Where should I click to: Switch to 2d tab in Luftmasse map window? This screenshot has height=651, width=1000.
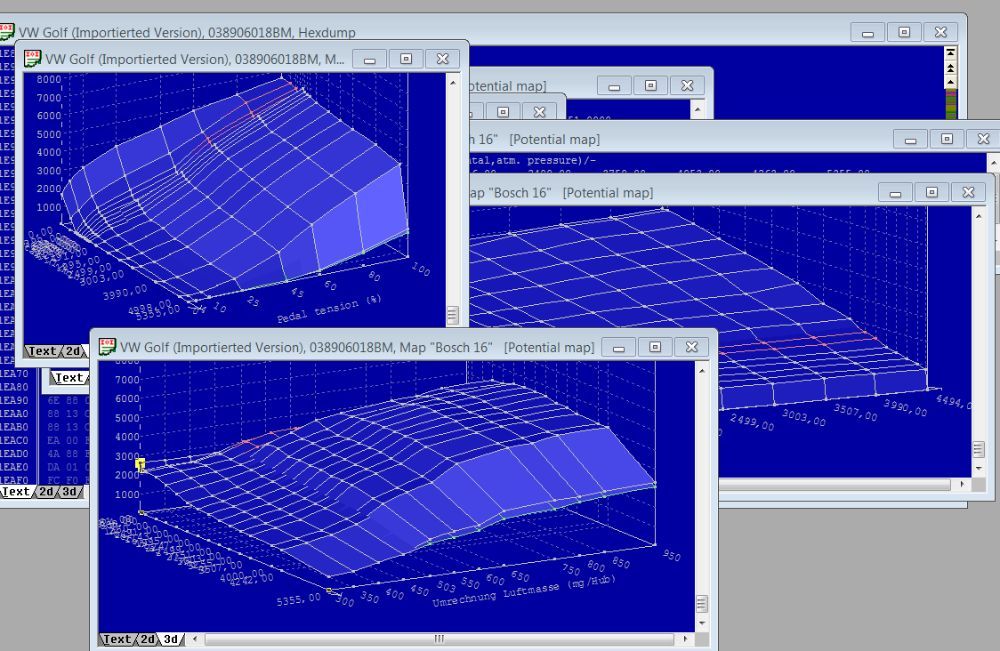coord(147,639)
